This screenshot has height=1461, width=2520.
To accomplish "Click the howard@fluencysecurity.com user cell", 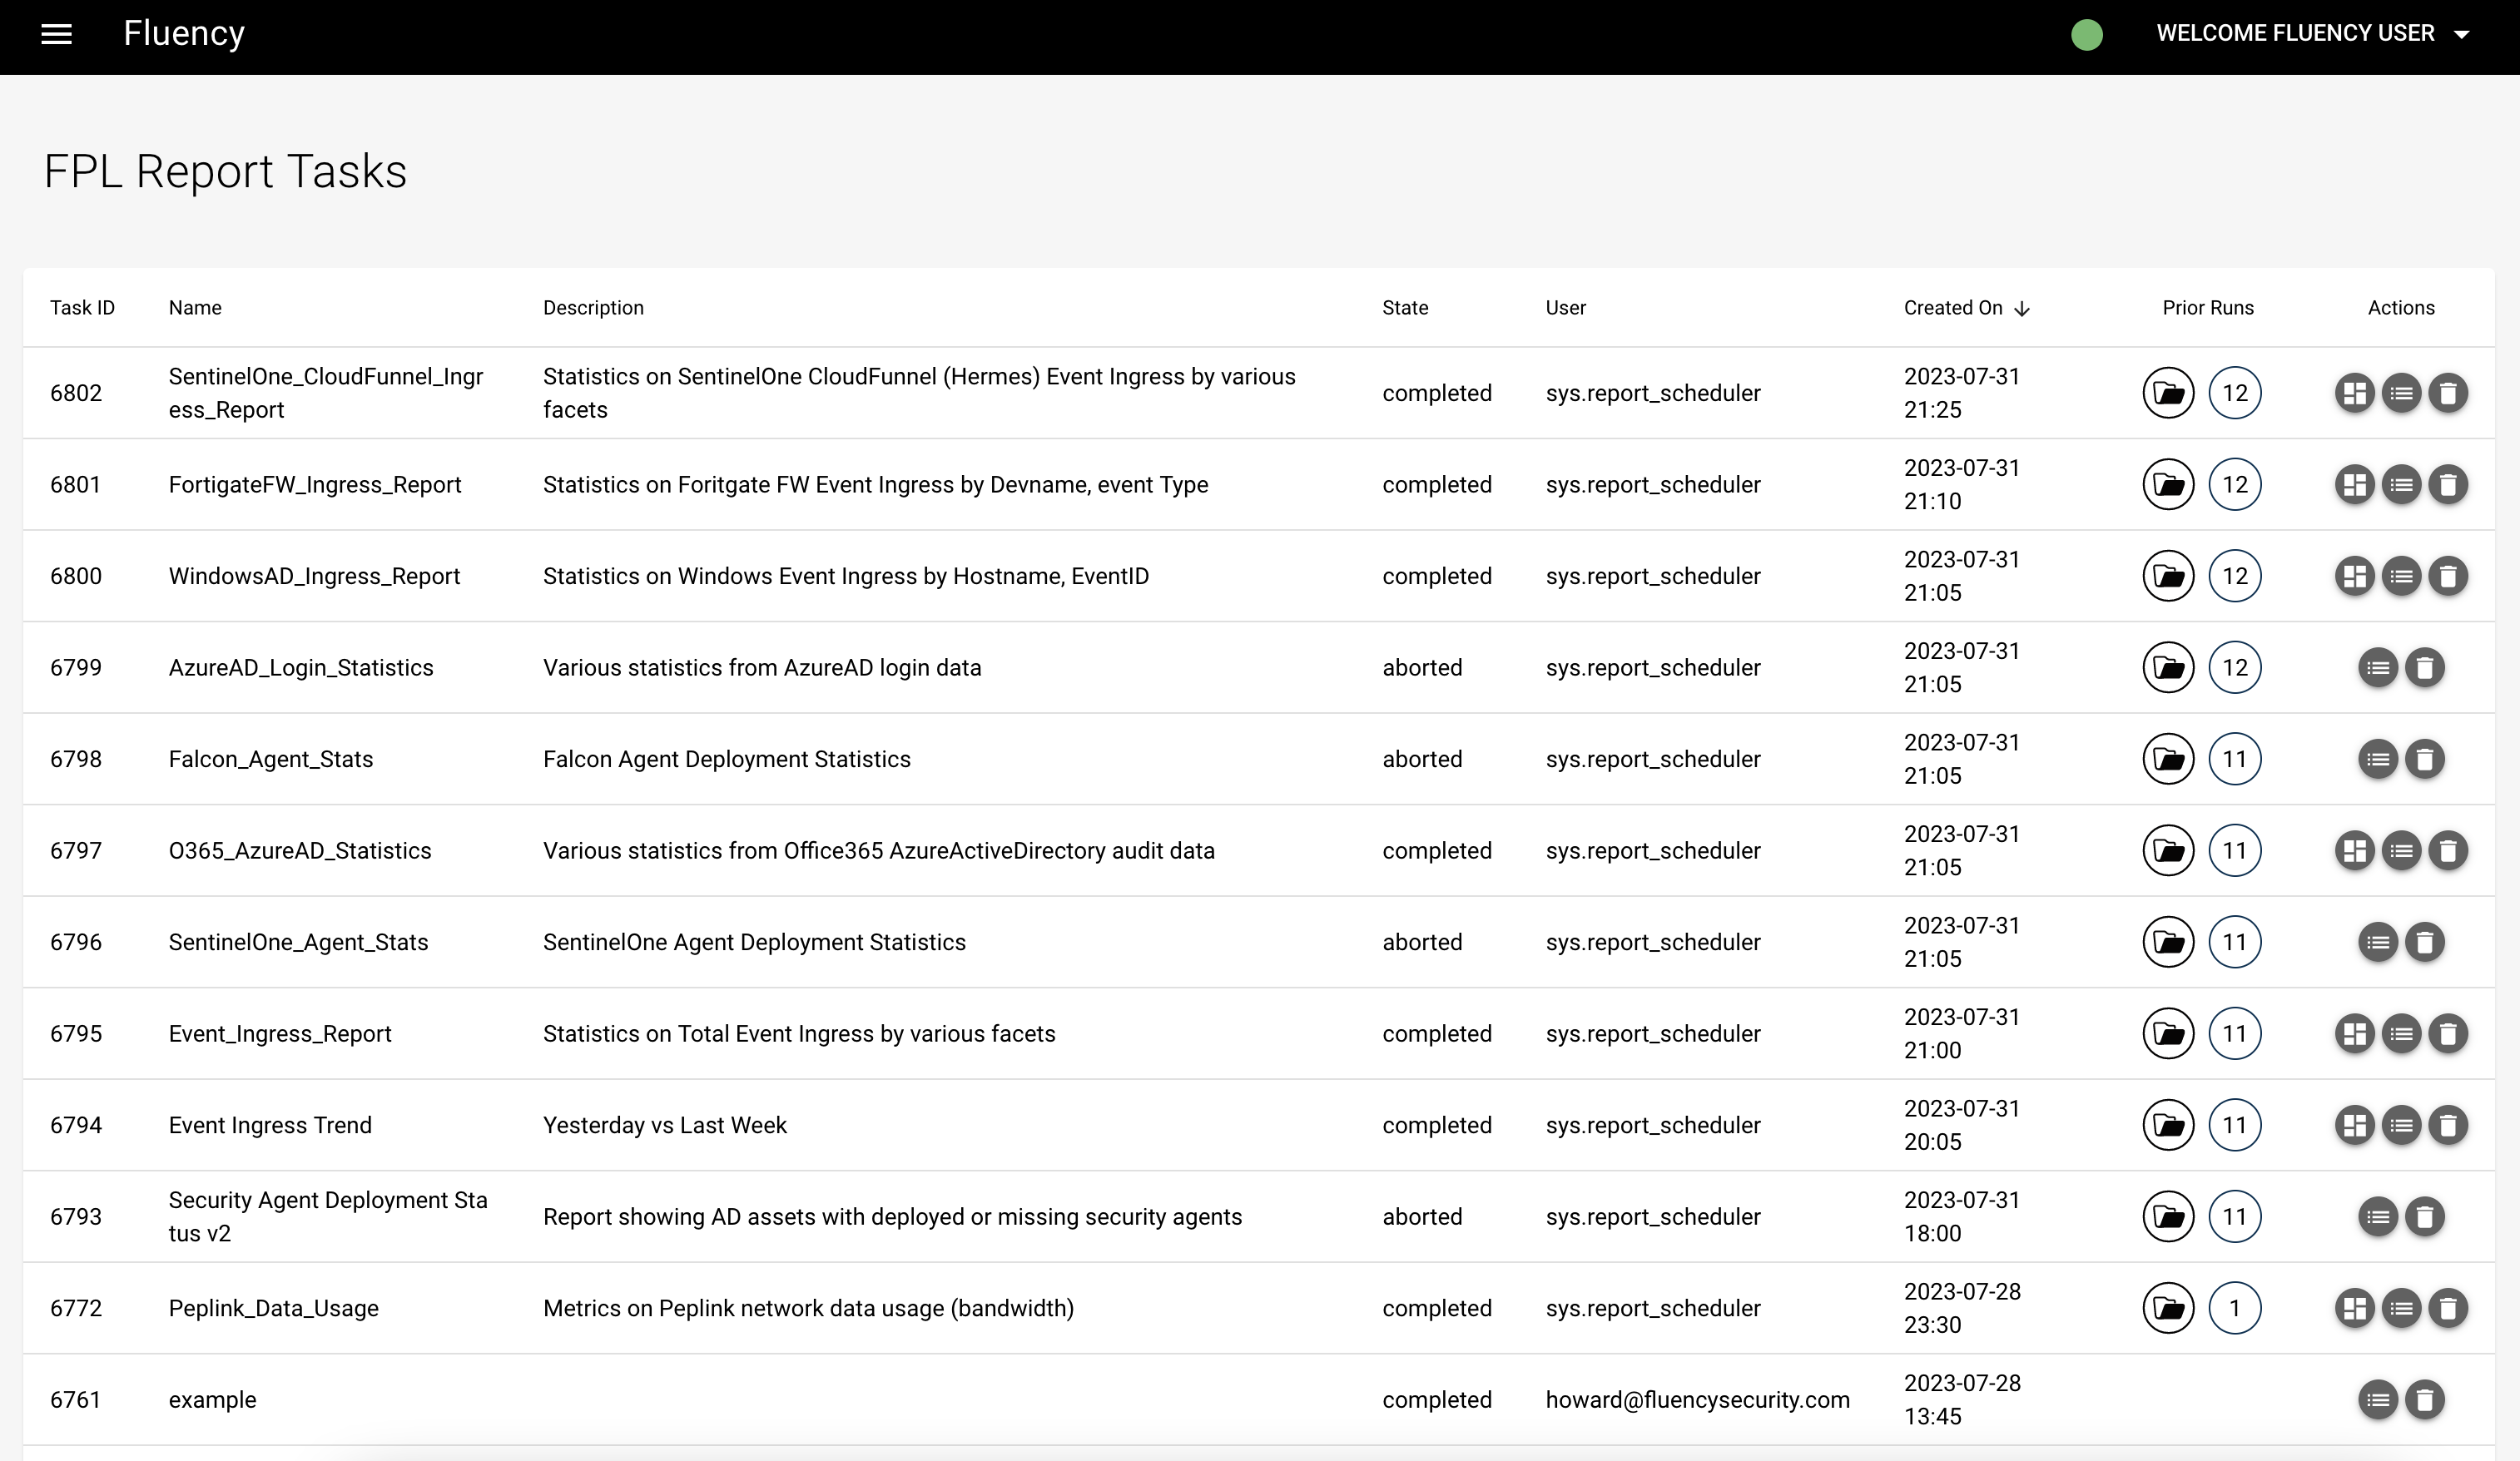I will (1697, 1400).
